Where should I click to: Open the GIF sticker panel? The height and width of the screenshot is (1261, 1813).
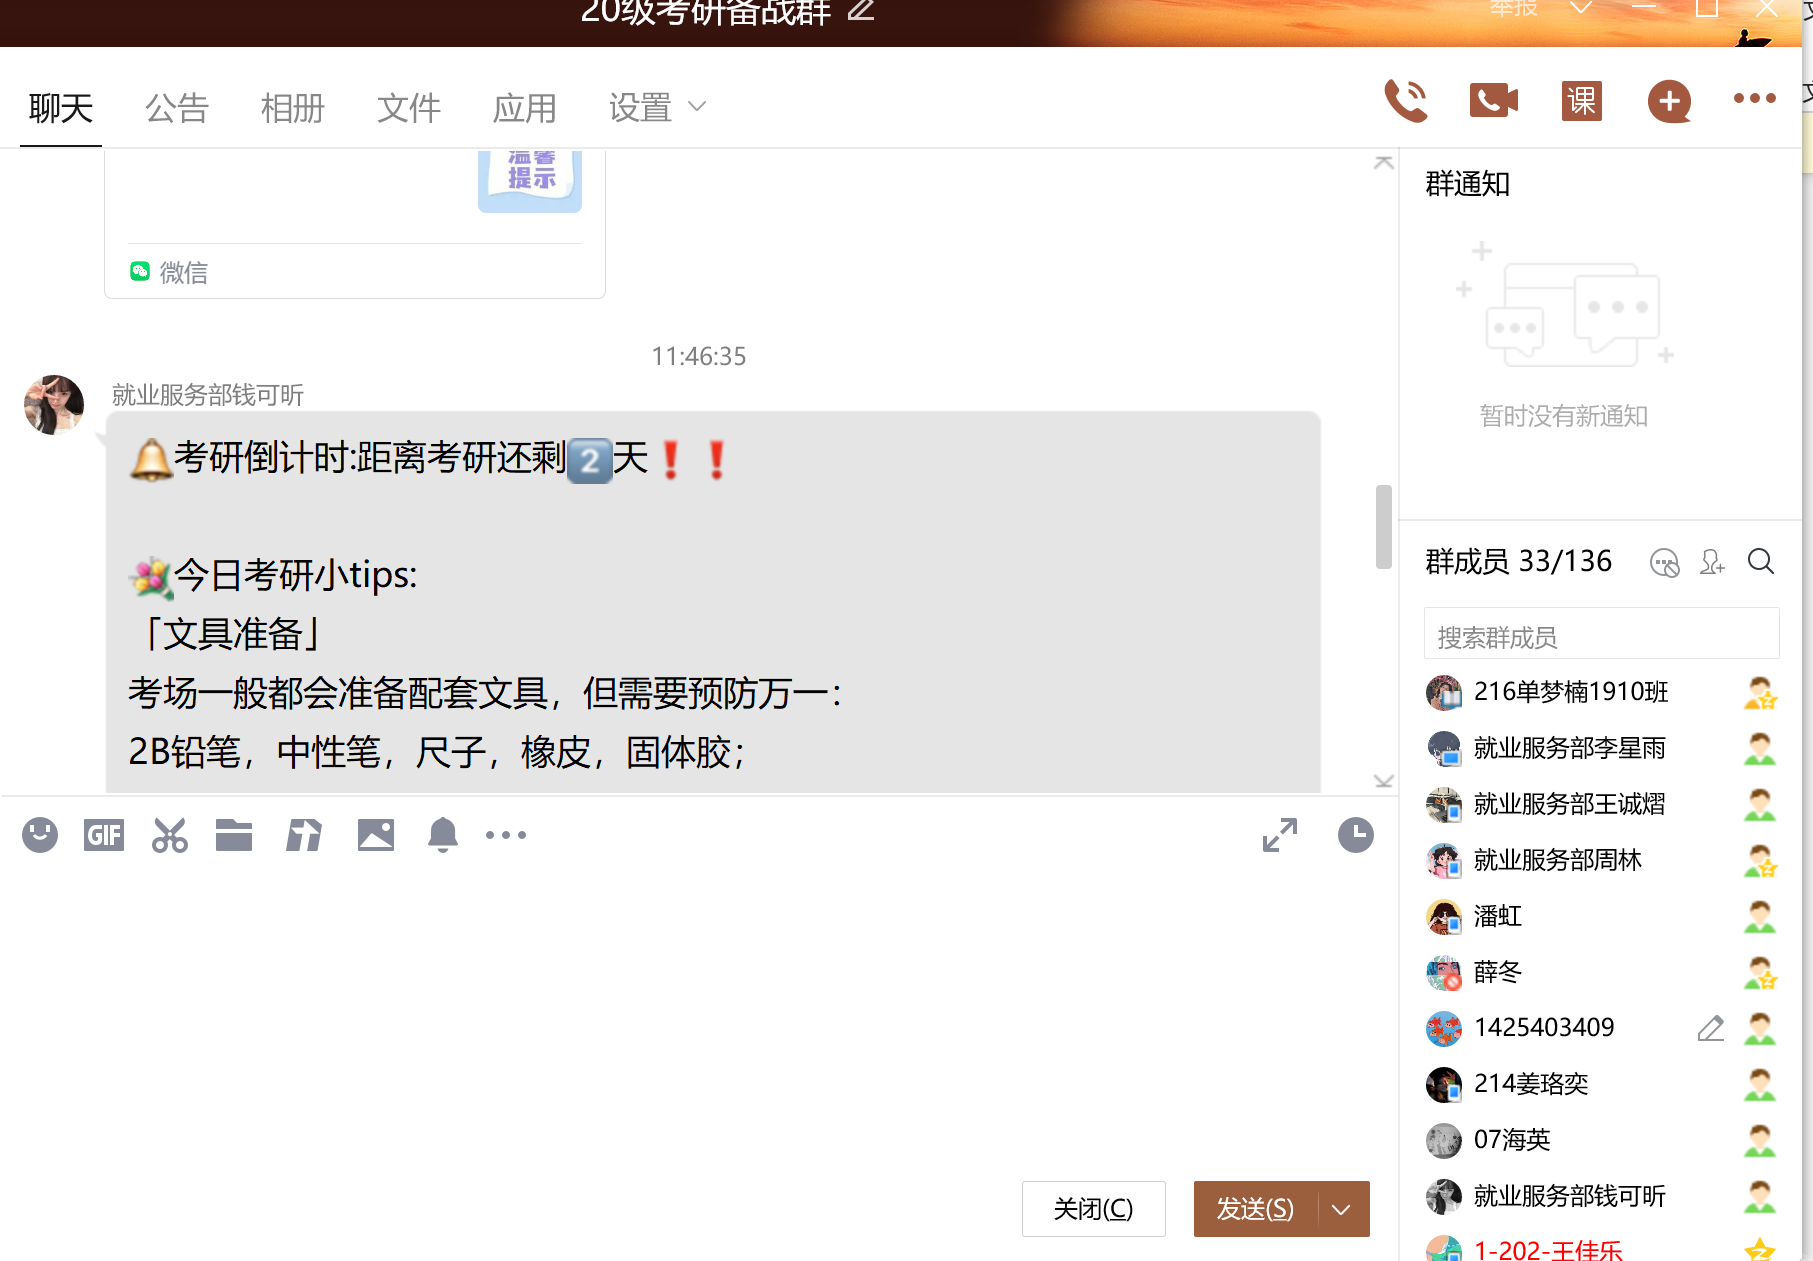104,835
